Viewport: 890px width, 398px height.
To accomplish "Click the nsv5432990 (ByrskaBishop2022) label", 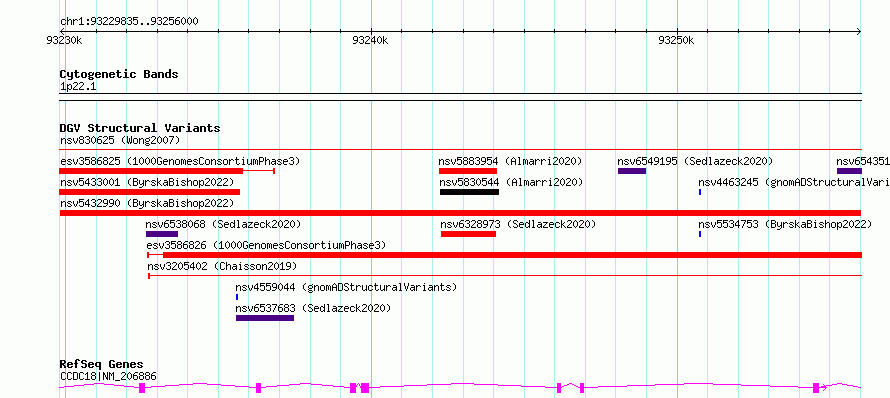I will pyautogui.click(x=147, y=203).
